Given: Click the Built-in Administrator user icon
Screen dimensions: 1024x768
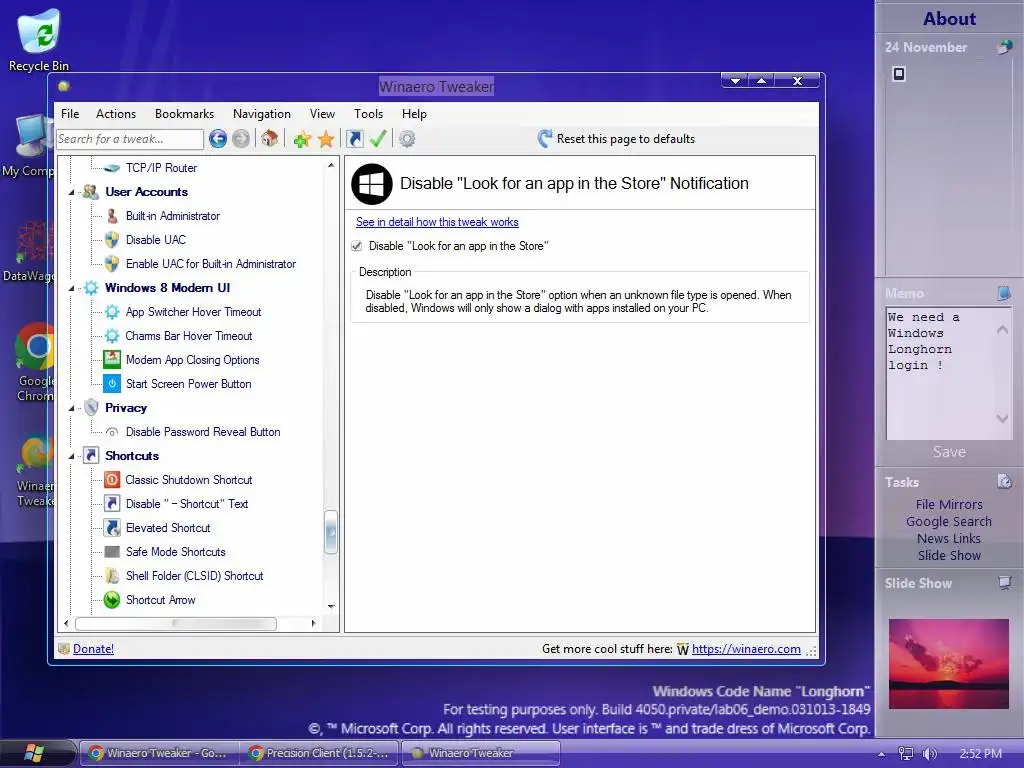Looking at the screenshot, I should click(x=112, y=216).
